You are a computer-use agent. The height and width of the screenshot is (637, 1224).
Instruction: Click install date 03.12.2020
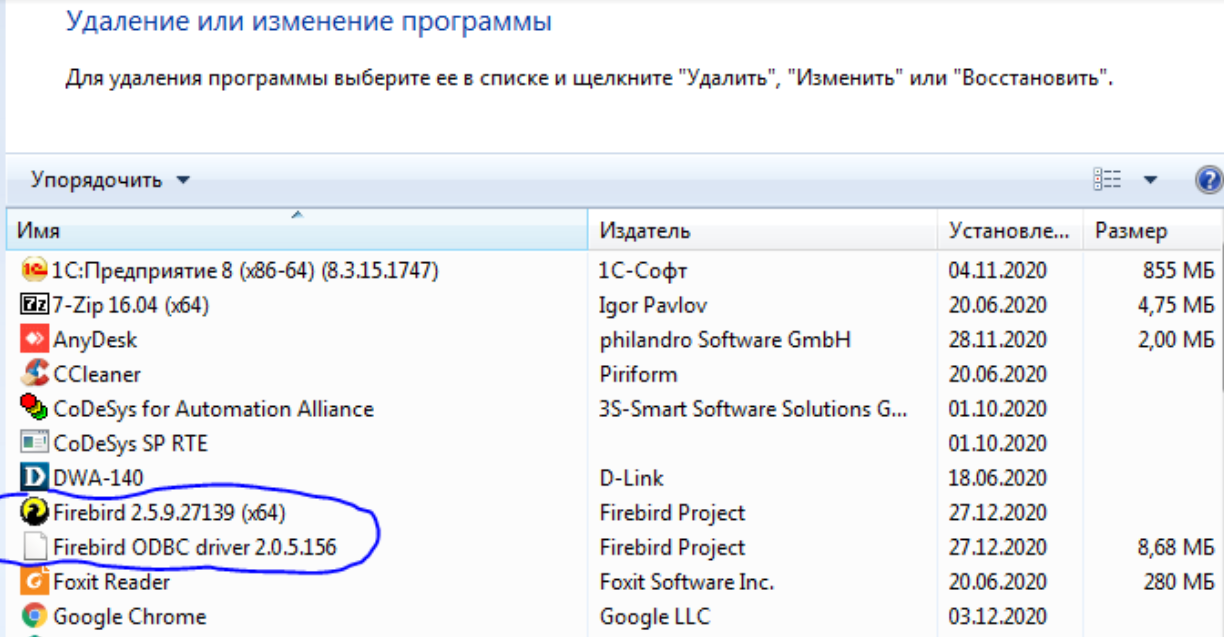coord(997,617)
